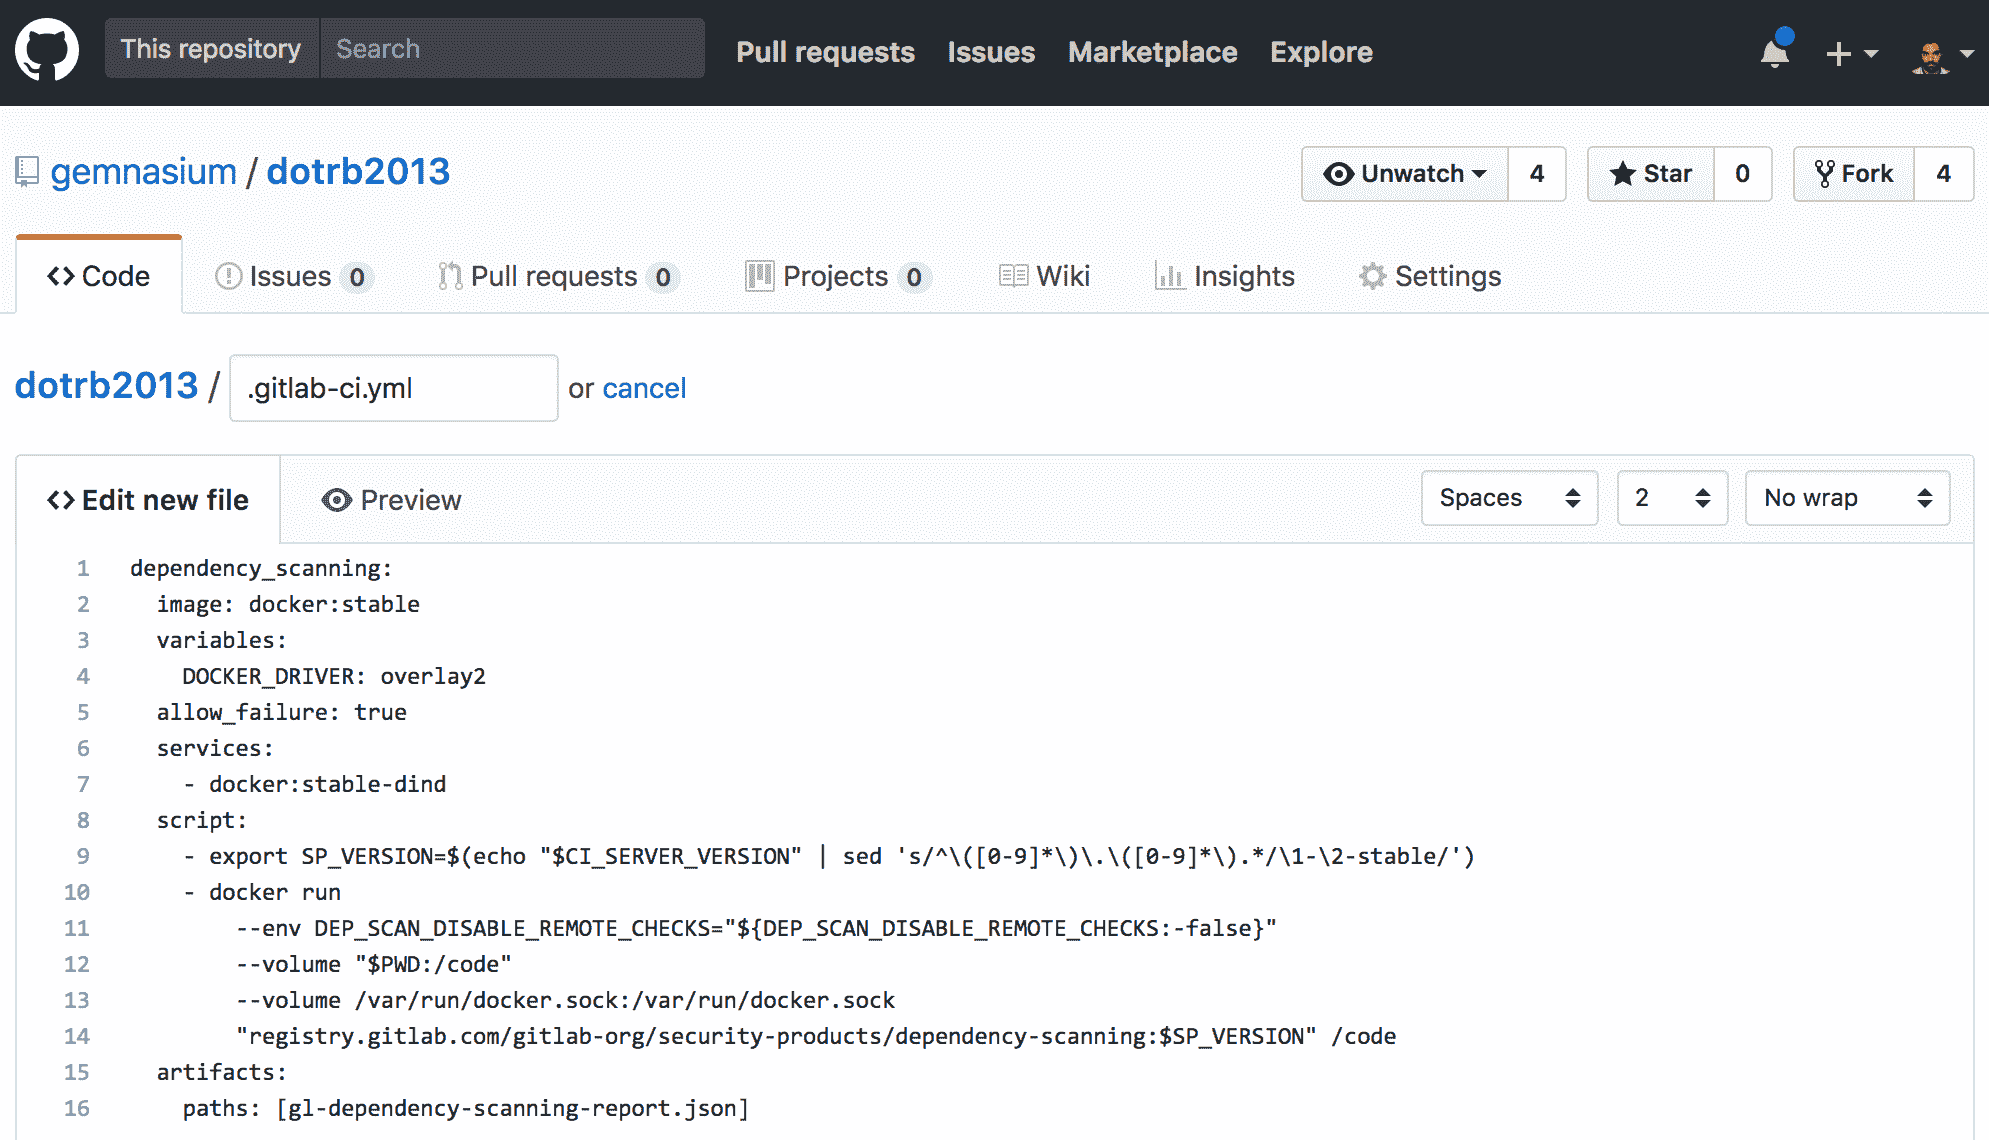
Task: Place cursor on dependency_scanning: line
Action: pyautogui.click(x=261, y=568)
